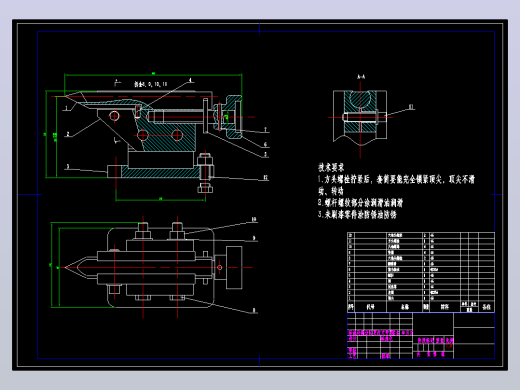The width and height of the screenshot is (520, 390).
Task: Select requirement line 2 about 螺杆螺纹 lubrication
Action: tap(360, 202)
